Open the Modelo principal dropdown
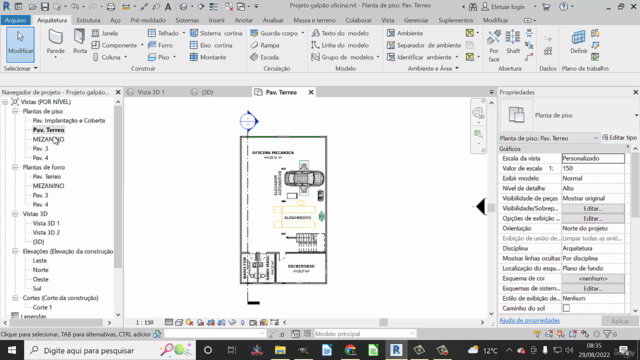The width and height of the screenshot is (640, 360). coord(364,333)
